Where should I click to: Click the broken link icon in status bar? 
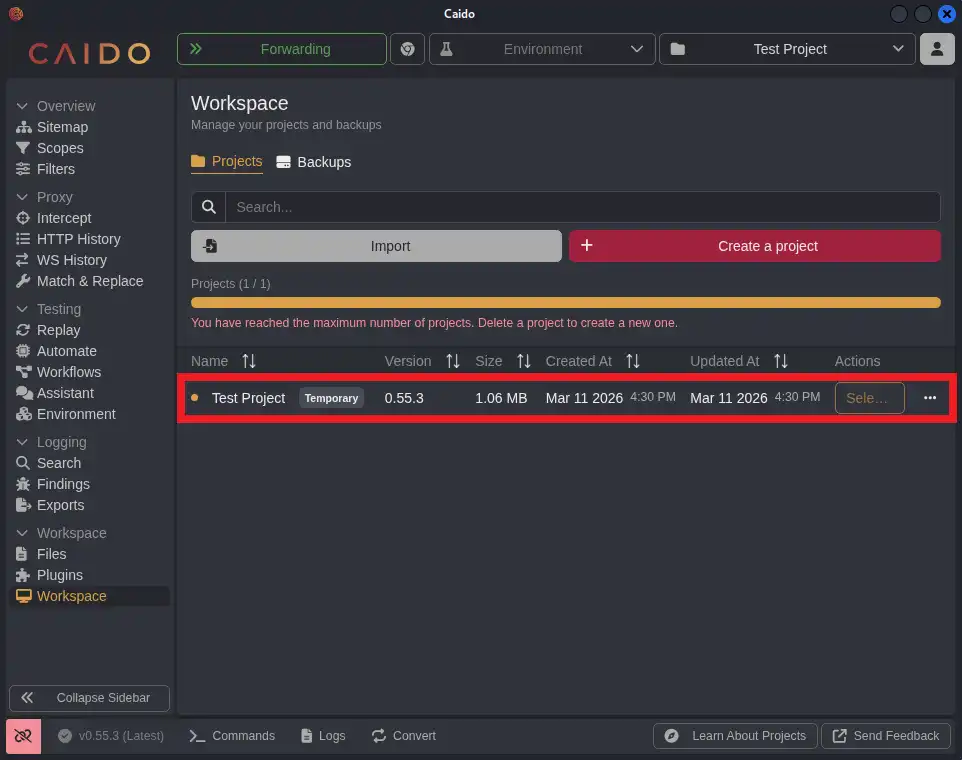coord(23,735)
